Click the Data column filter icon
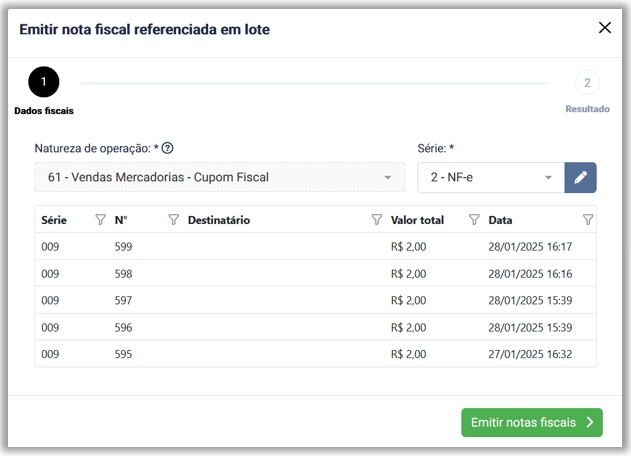Viewport: 631px width, 456px height. tap(588, 220)
